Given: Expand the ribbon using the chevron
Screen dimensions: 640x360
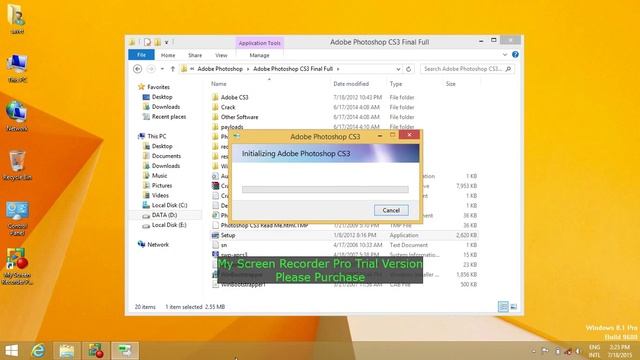Looking at the screenshot, I should [x=505, y=54].
